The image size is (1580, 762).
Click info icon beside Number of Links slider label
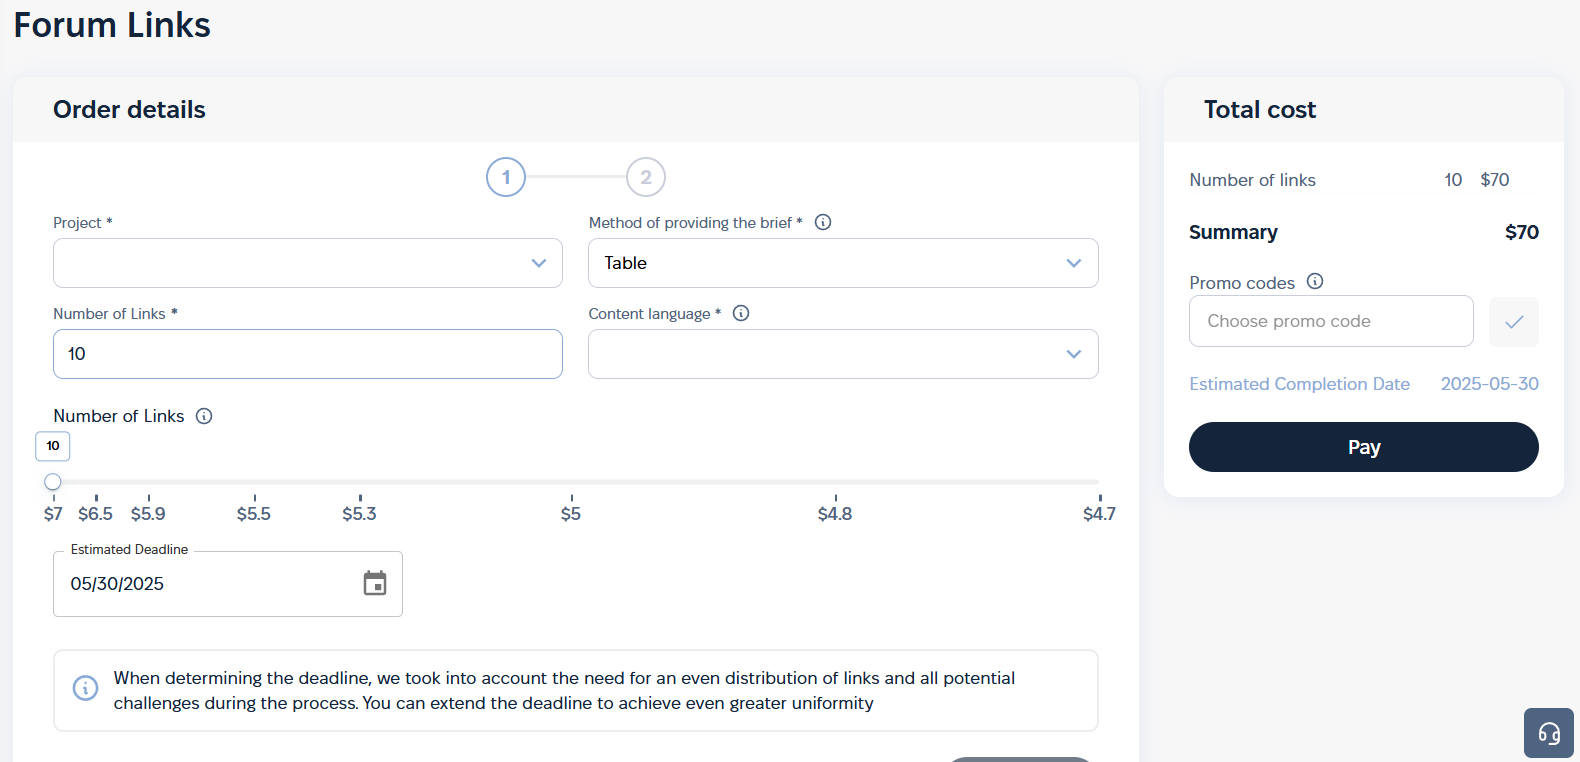pyautogui.click(x=204, y=416)
